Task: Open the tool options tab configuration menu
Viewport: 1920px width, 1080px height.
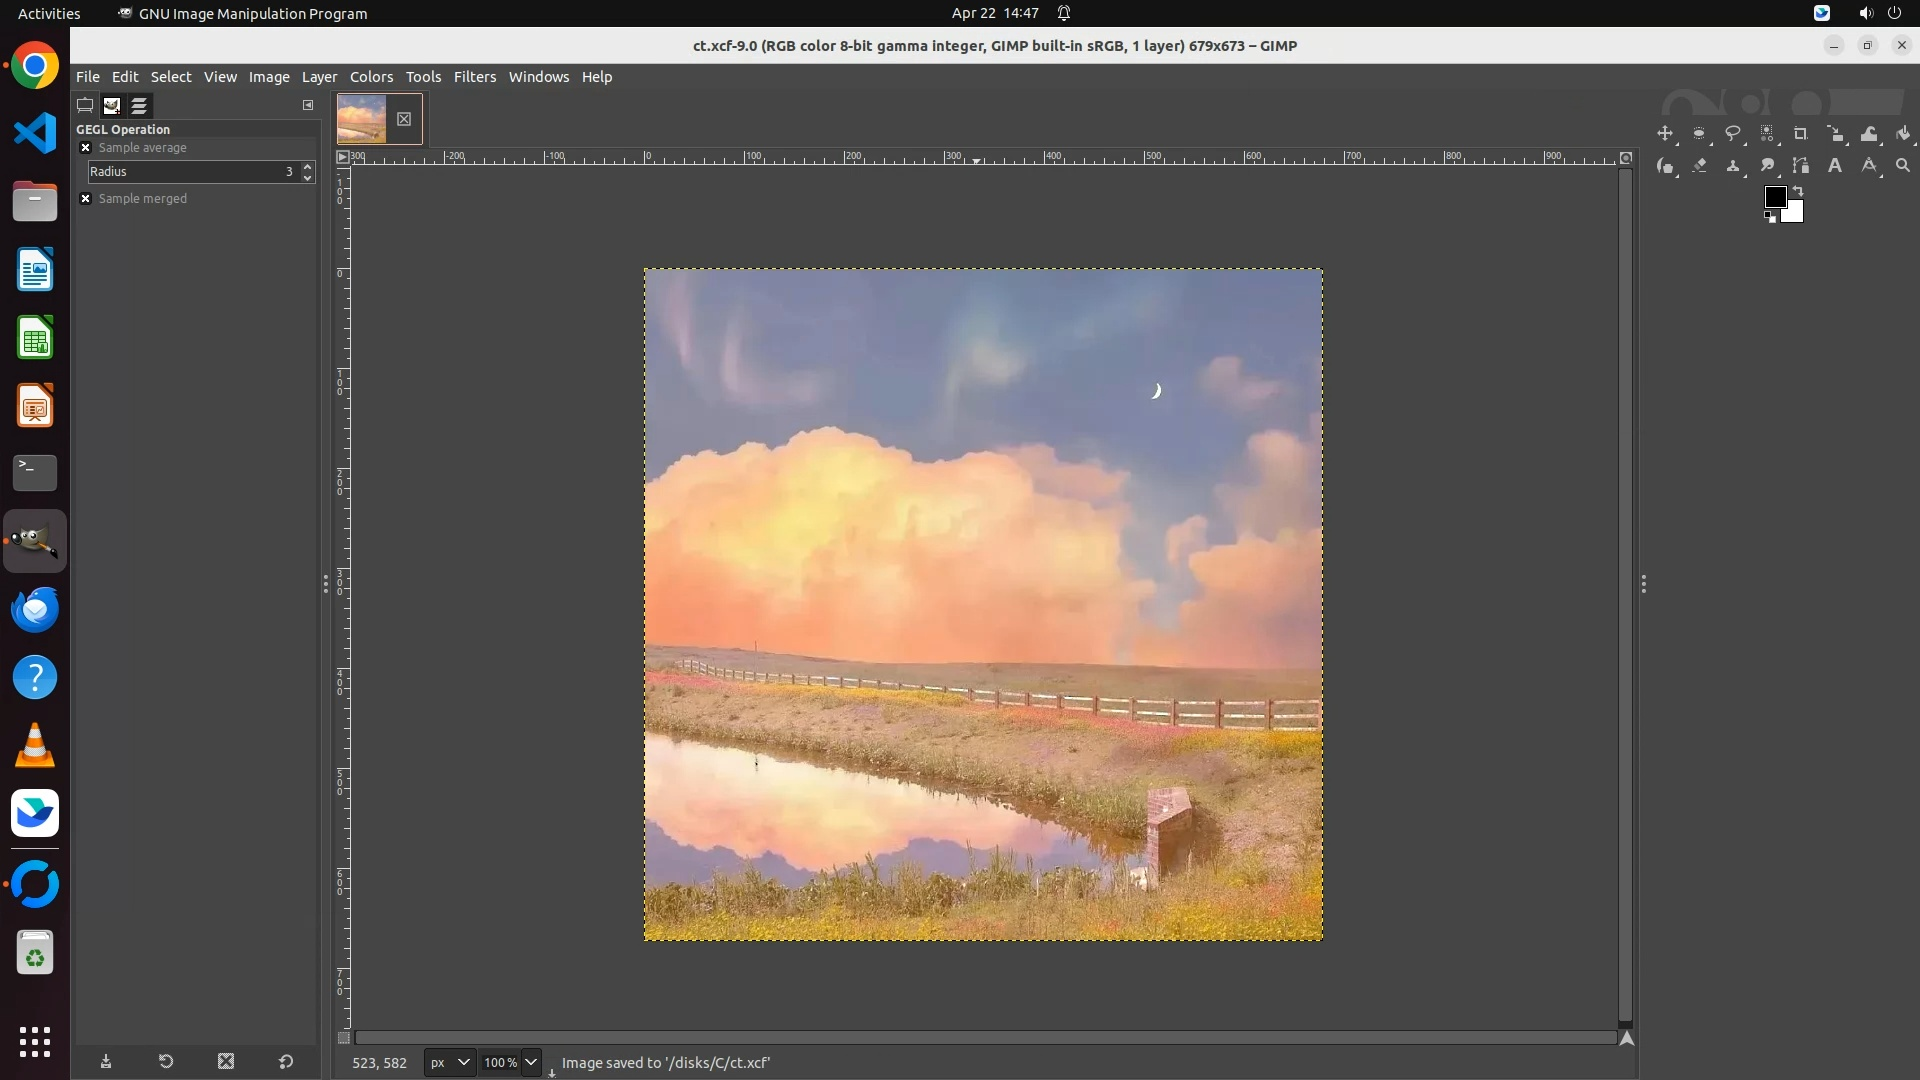Action: (308, 105)
